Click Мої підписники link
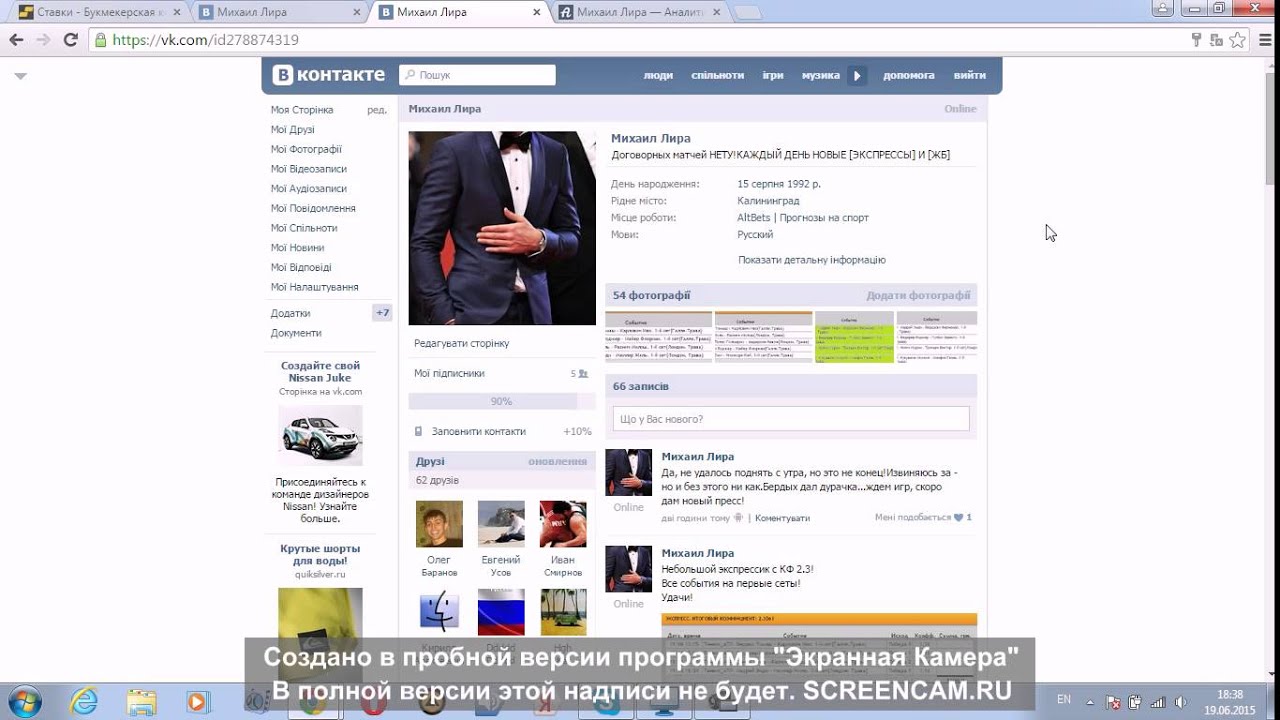Screen dimensions: 1280x720 449,373
